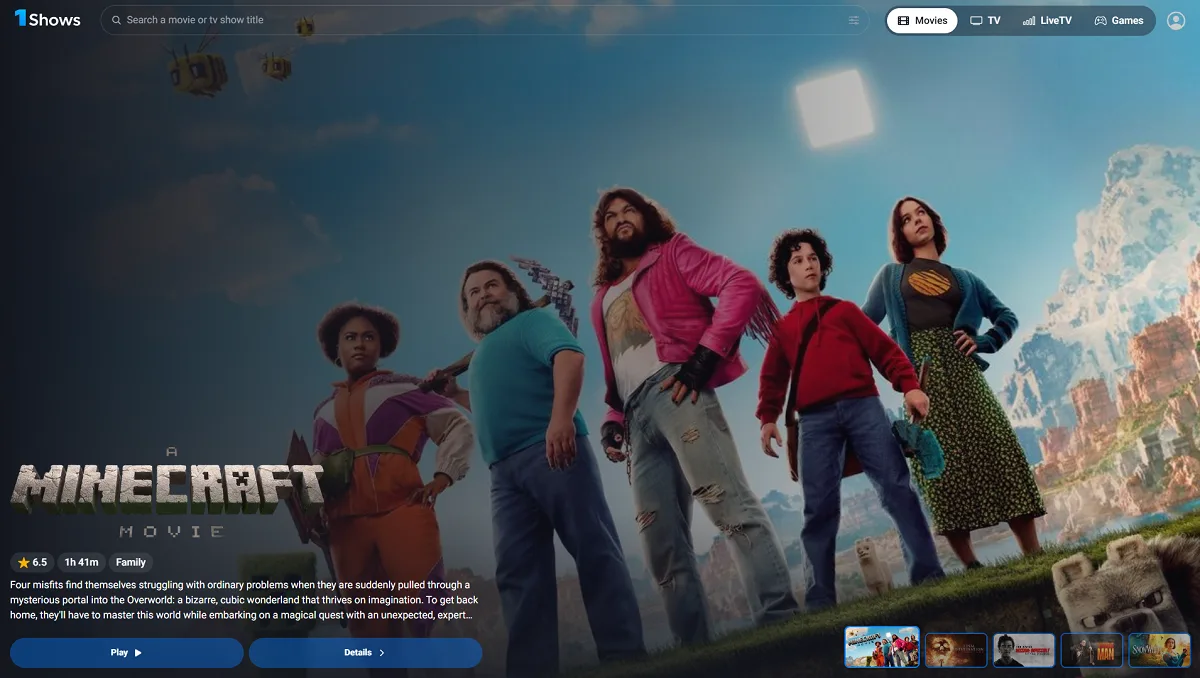
Task: Focus the movie or TV show search field
Action: click(x=485, y=20)
